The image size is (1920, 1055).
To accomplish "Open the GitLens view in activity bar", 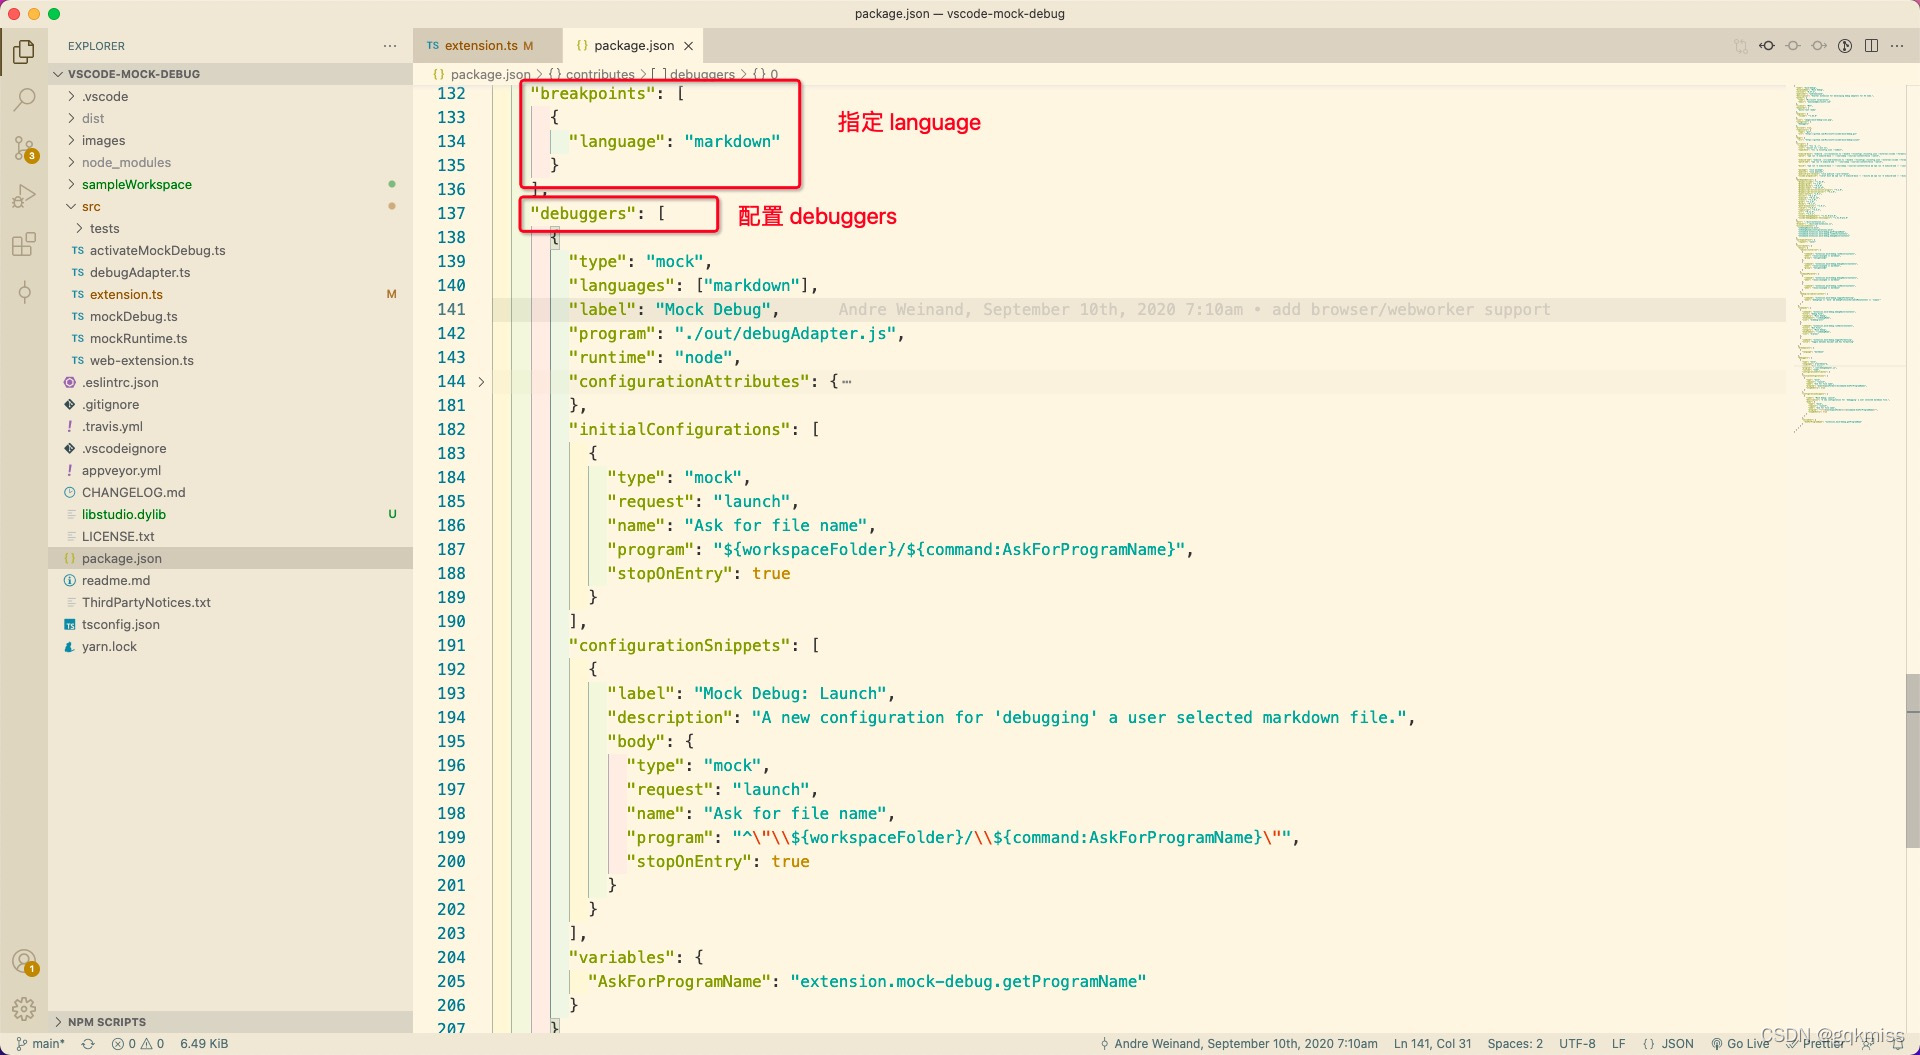I will coord(24,292).
